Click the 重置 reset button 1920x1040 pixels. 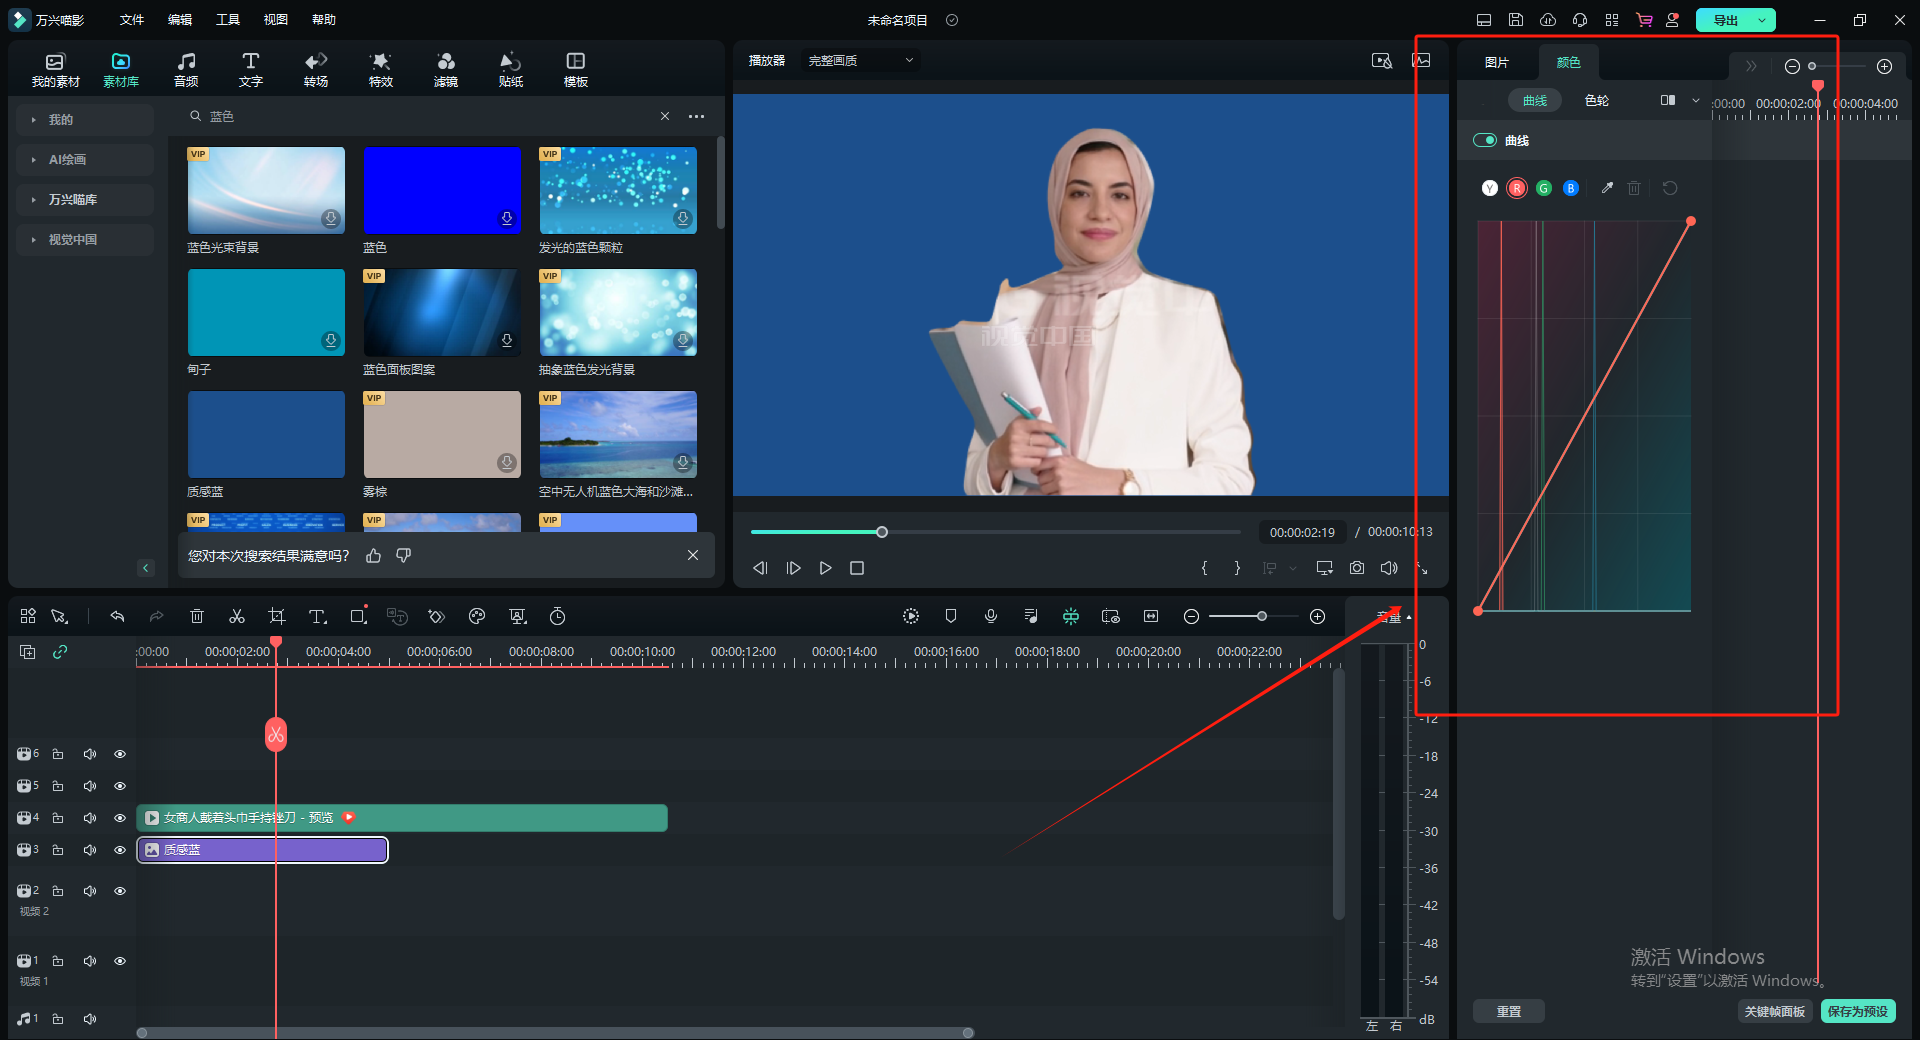point(1509,1011)
